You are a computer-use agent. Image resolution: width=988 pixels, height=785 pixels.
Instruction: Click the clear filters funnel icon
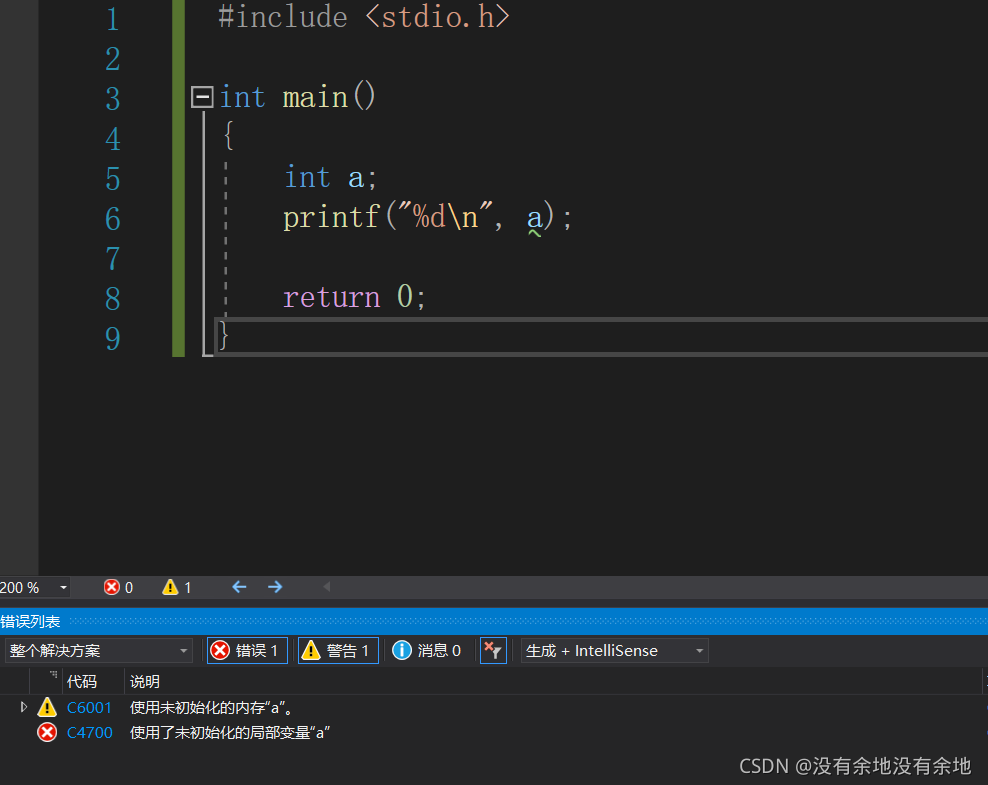point(493,650)
